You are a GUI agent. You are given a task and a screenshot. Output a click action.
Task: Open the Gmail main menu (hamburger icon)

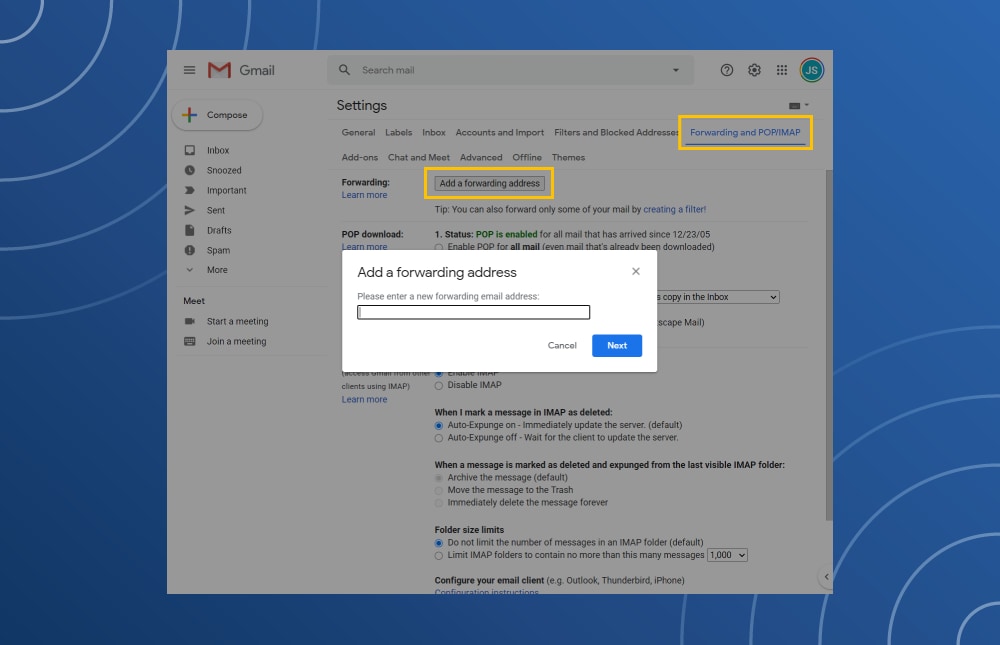(x=189, y=70)
